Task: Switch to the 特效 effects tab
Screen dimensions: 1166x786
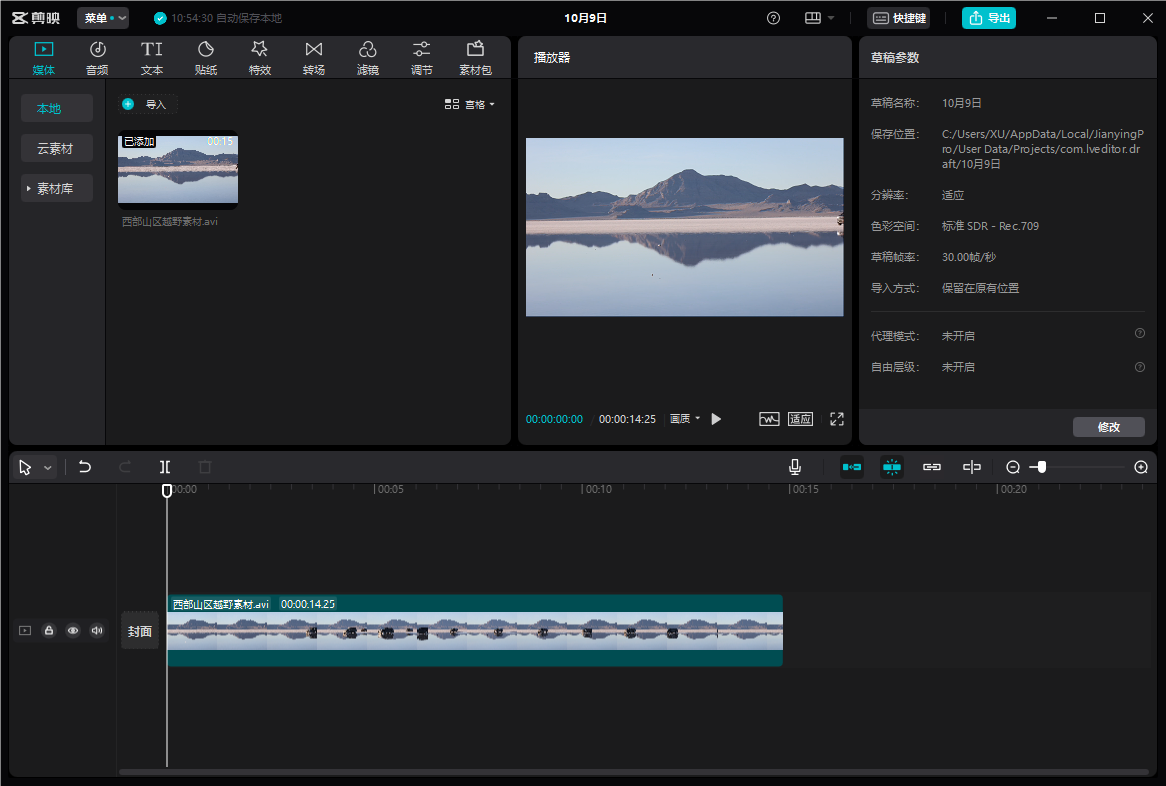Action: click(x=260, y=58)
